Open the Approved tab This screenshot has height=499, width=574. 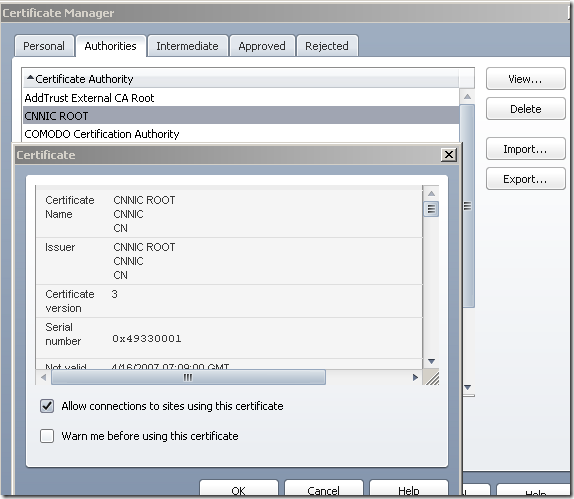(x=262, y=46)
